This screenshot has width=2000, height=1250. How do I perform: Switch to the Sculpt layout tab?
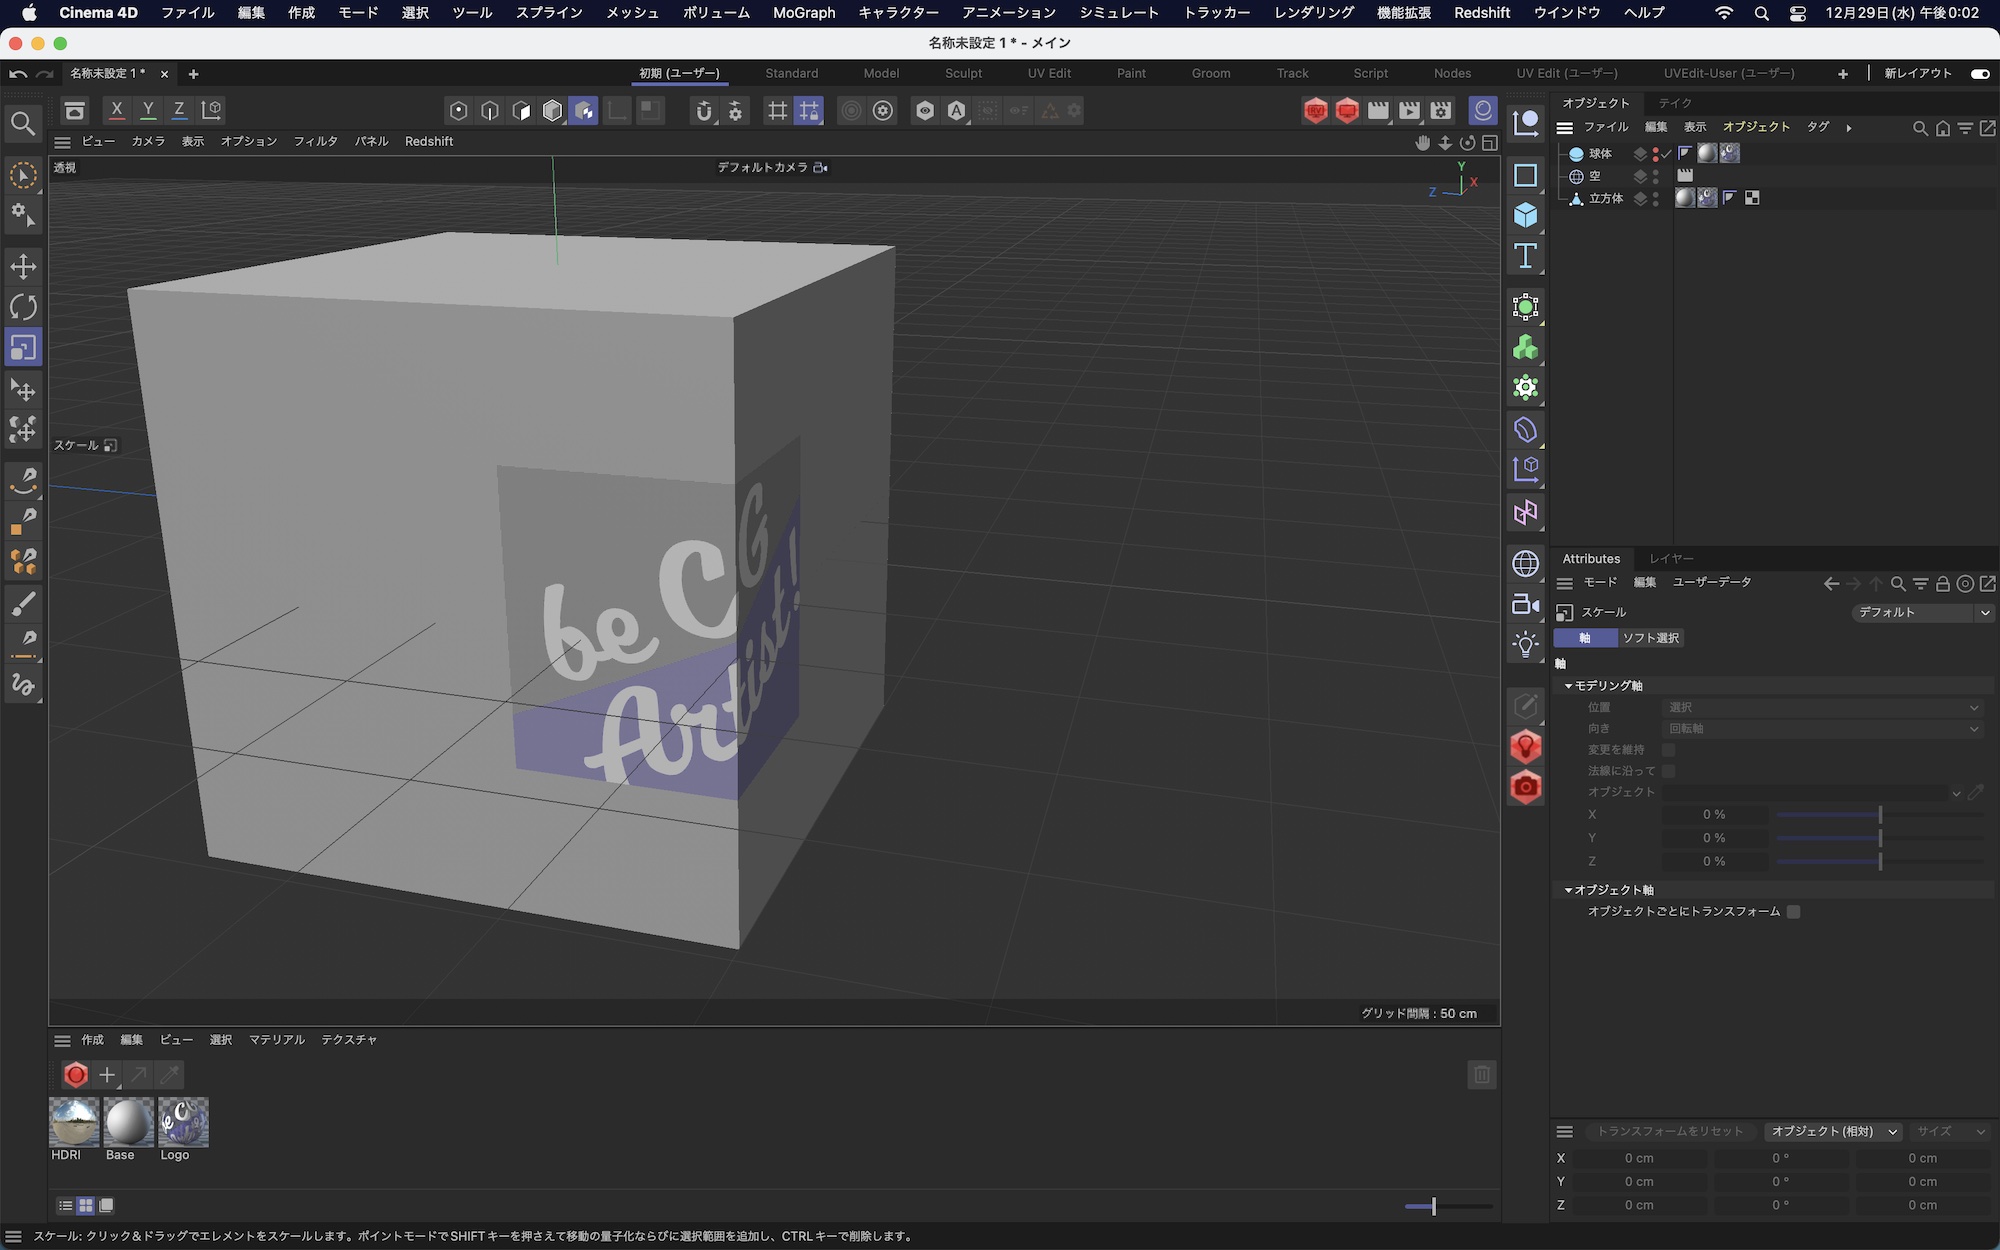[963, 73]
